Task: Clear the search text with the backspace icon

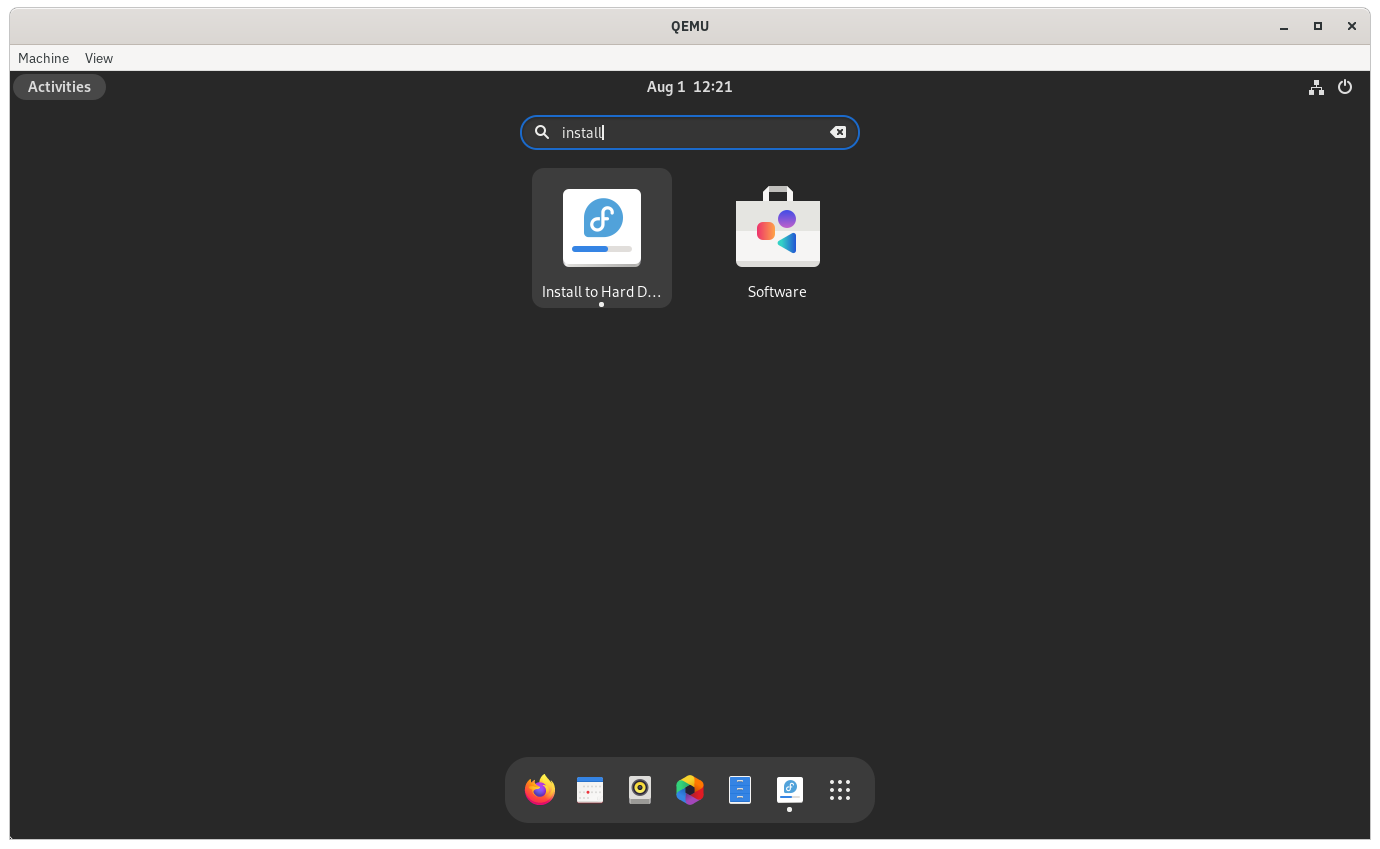Action: click(838, 132)
